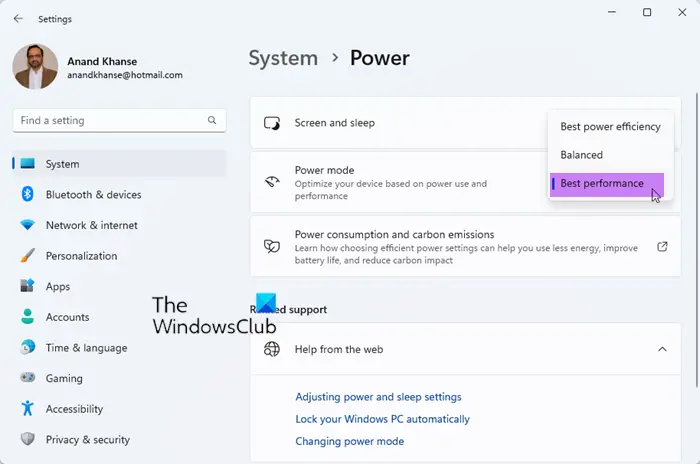Click System in the breadcrumb
Image resolution: width=700 pixels, height=464 pixels.
click(x=283, y=58)
